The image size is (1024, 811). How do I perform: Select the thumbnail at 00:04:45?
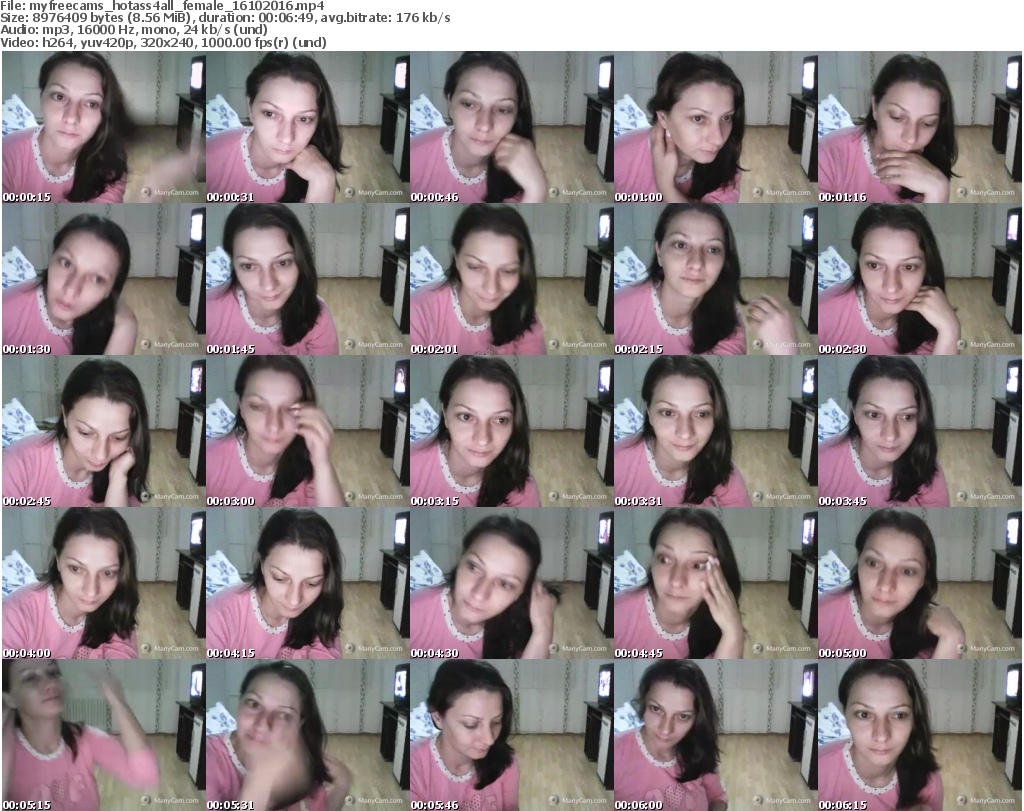point(715,584)
